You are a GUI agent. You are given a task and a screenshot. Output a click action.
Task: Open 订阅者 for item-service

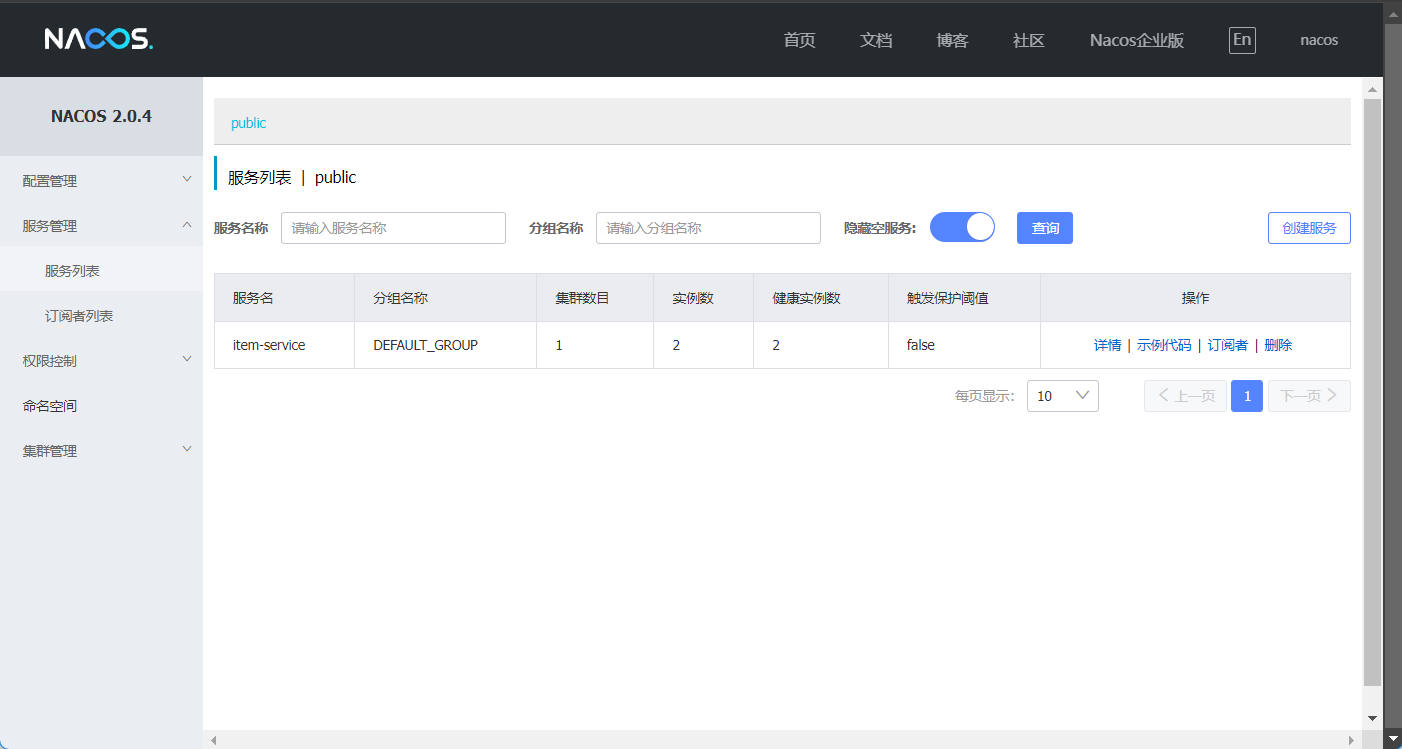point(1228,345)
